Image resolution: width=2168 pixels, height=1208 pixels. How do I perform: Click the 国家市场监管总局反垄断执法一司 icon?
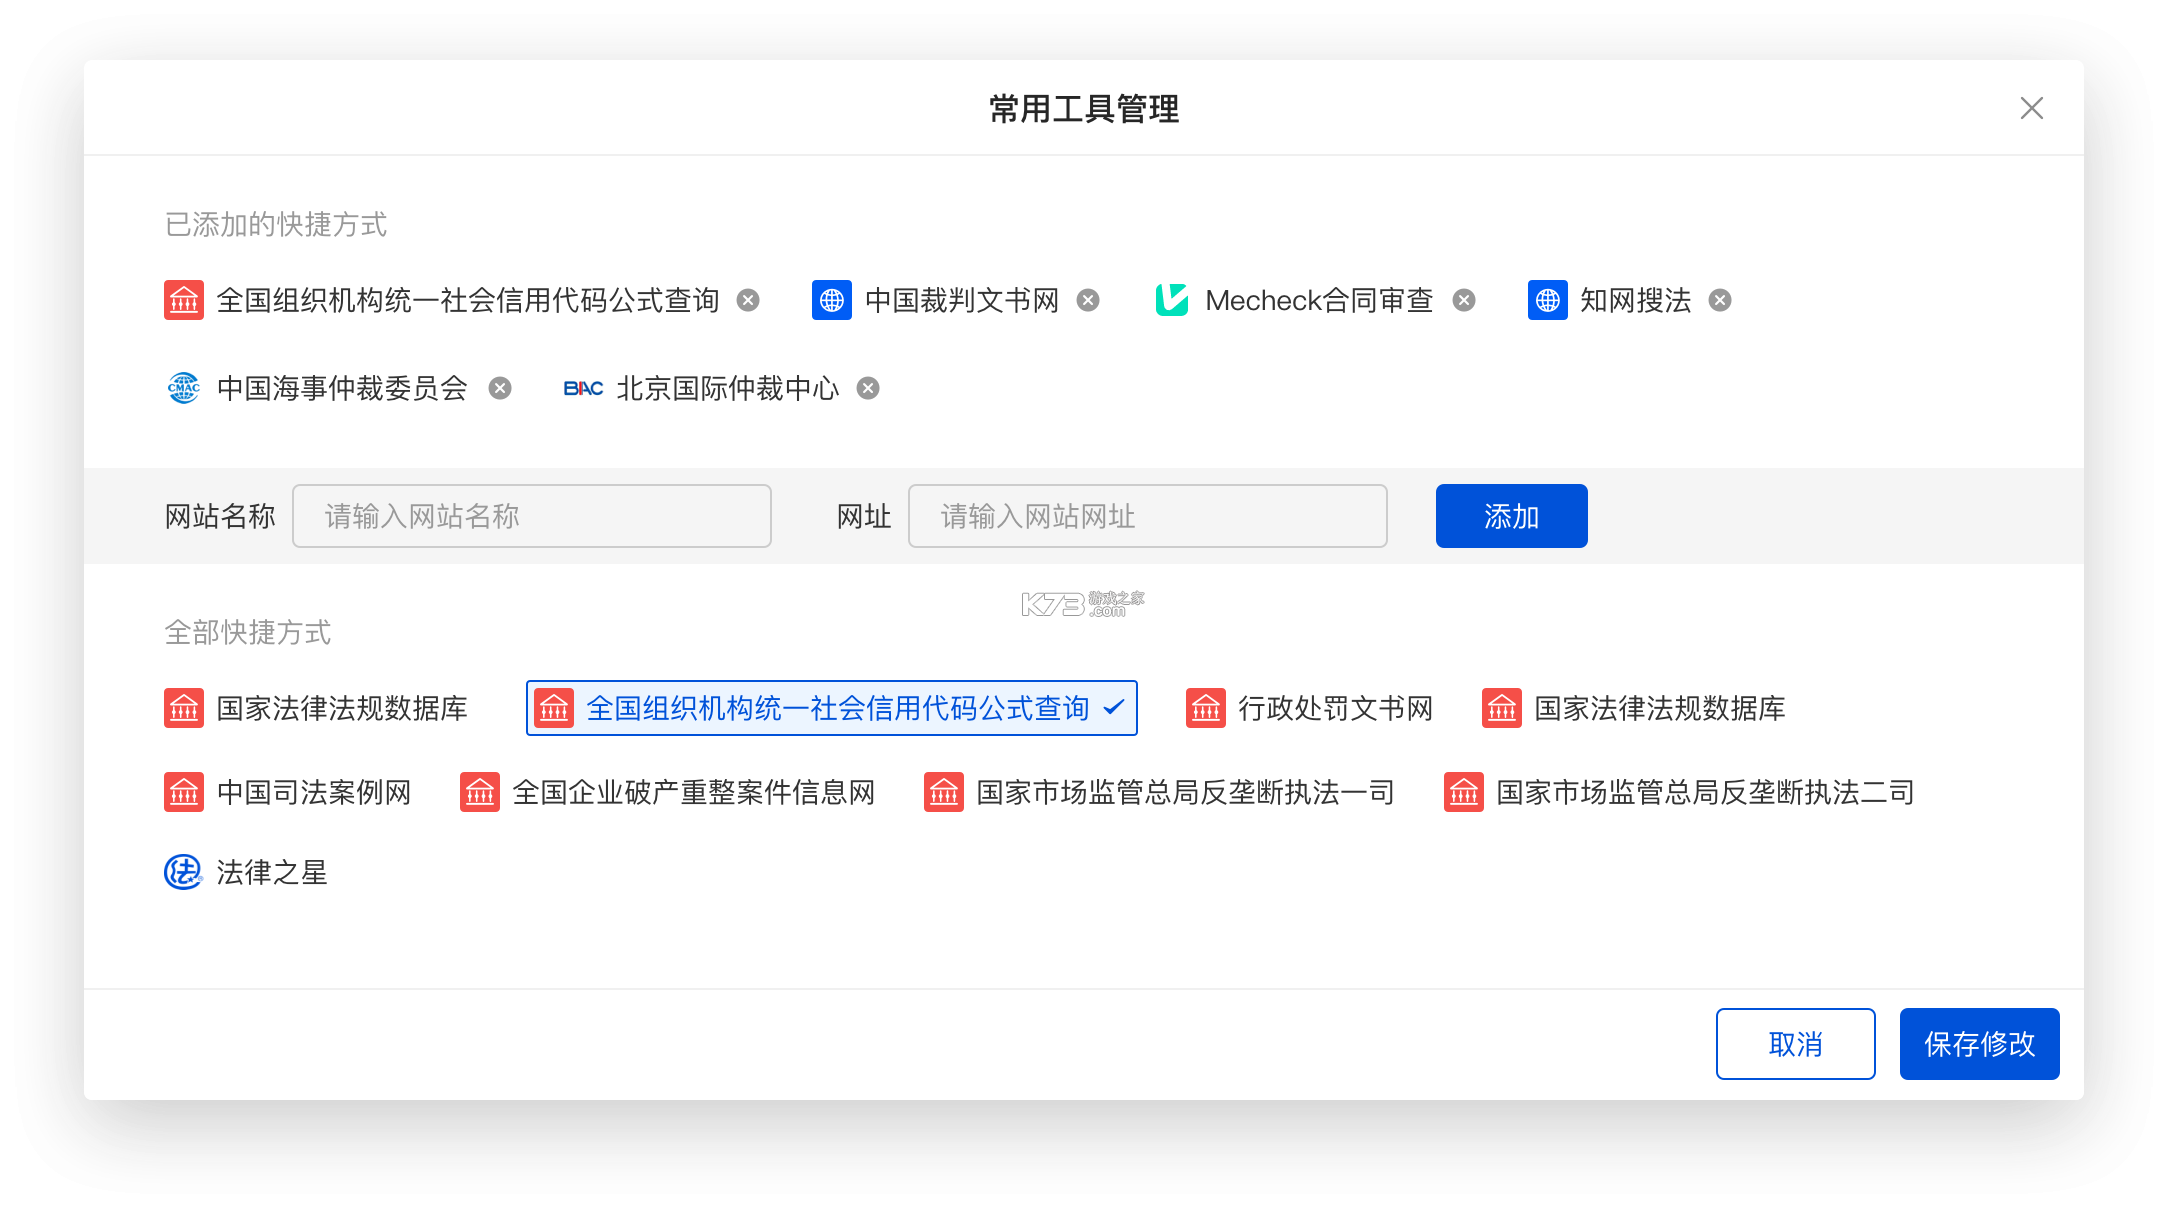pyautogui.click(x=944, y=792)
